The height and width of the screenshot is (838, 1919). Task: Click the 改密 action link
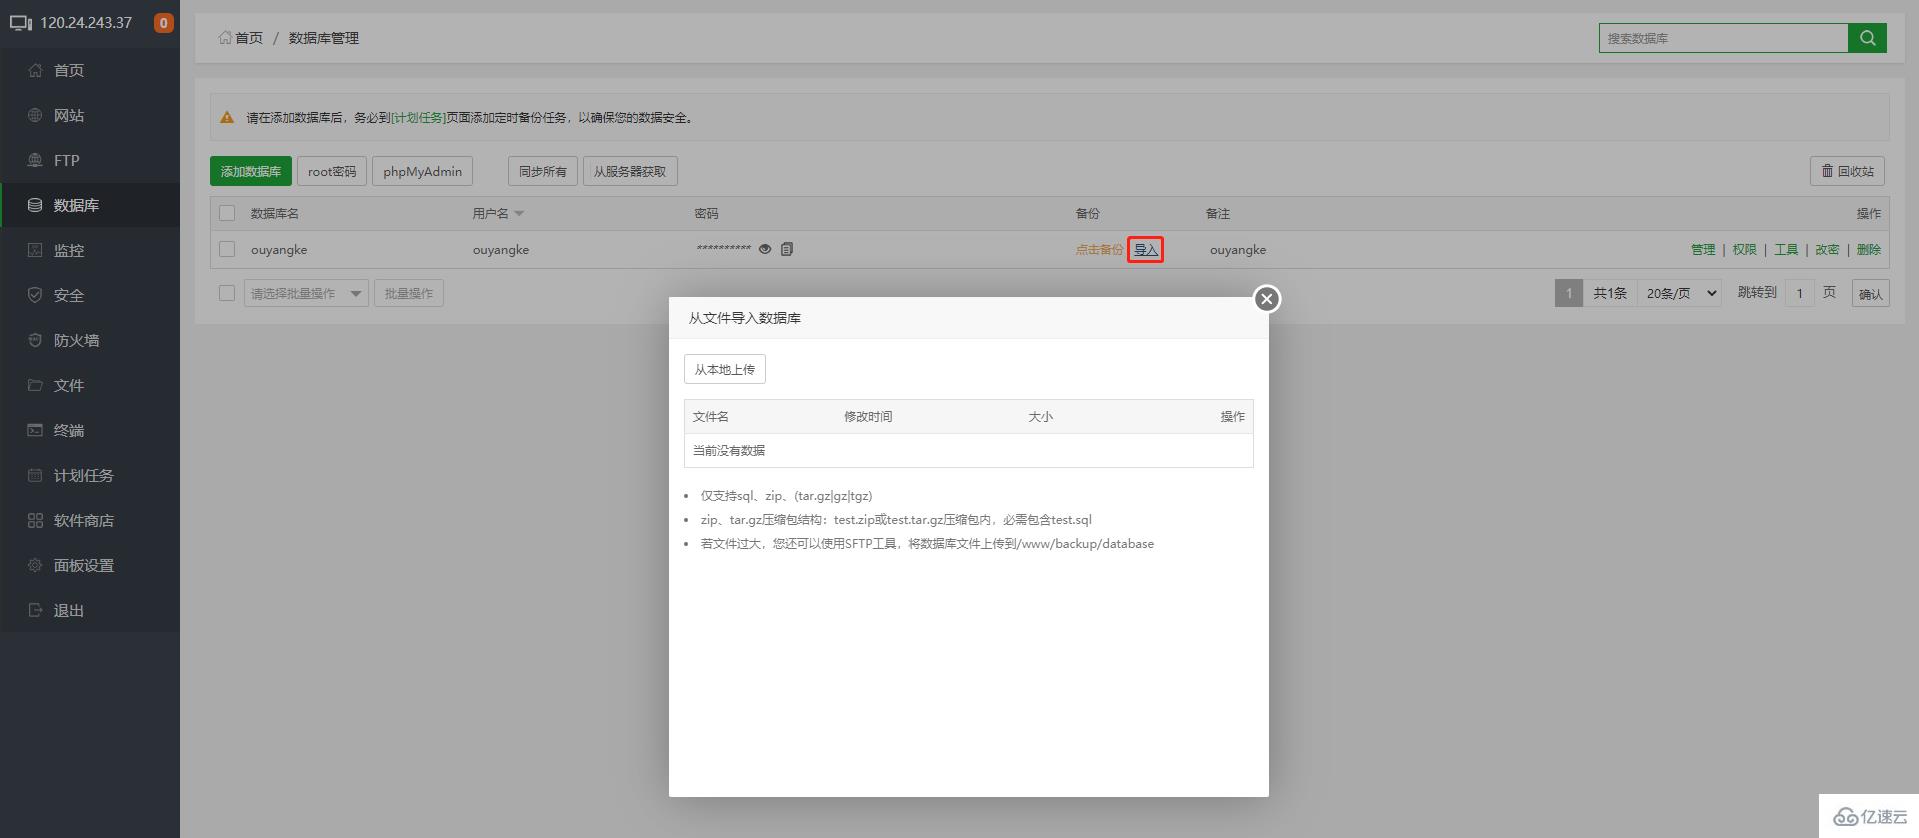pos(1828,250)
